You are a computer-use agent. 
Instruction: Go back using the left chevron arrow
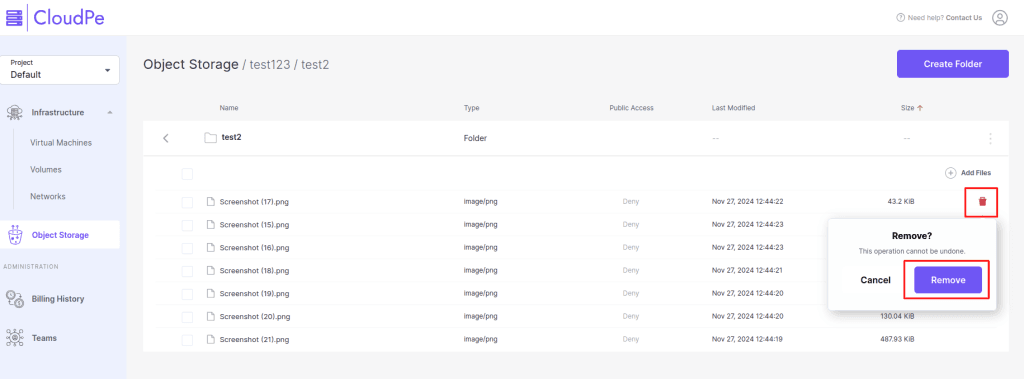166,138
